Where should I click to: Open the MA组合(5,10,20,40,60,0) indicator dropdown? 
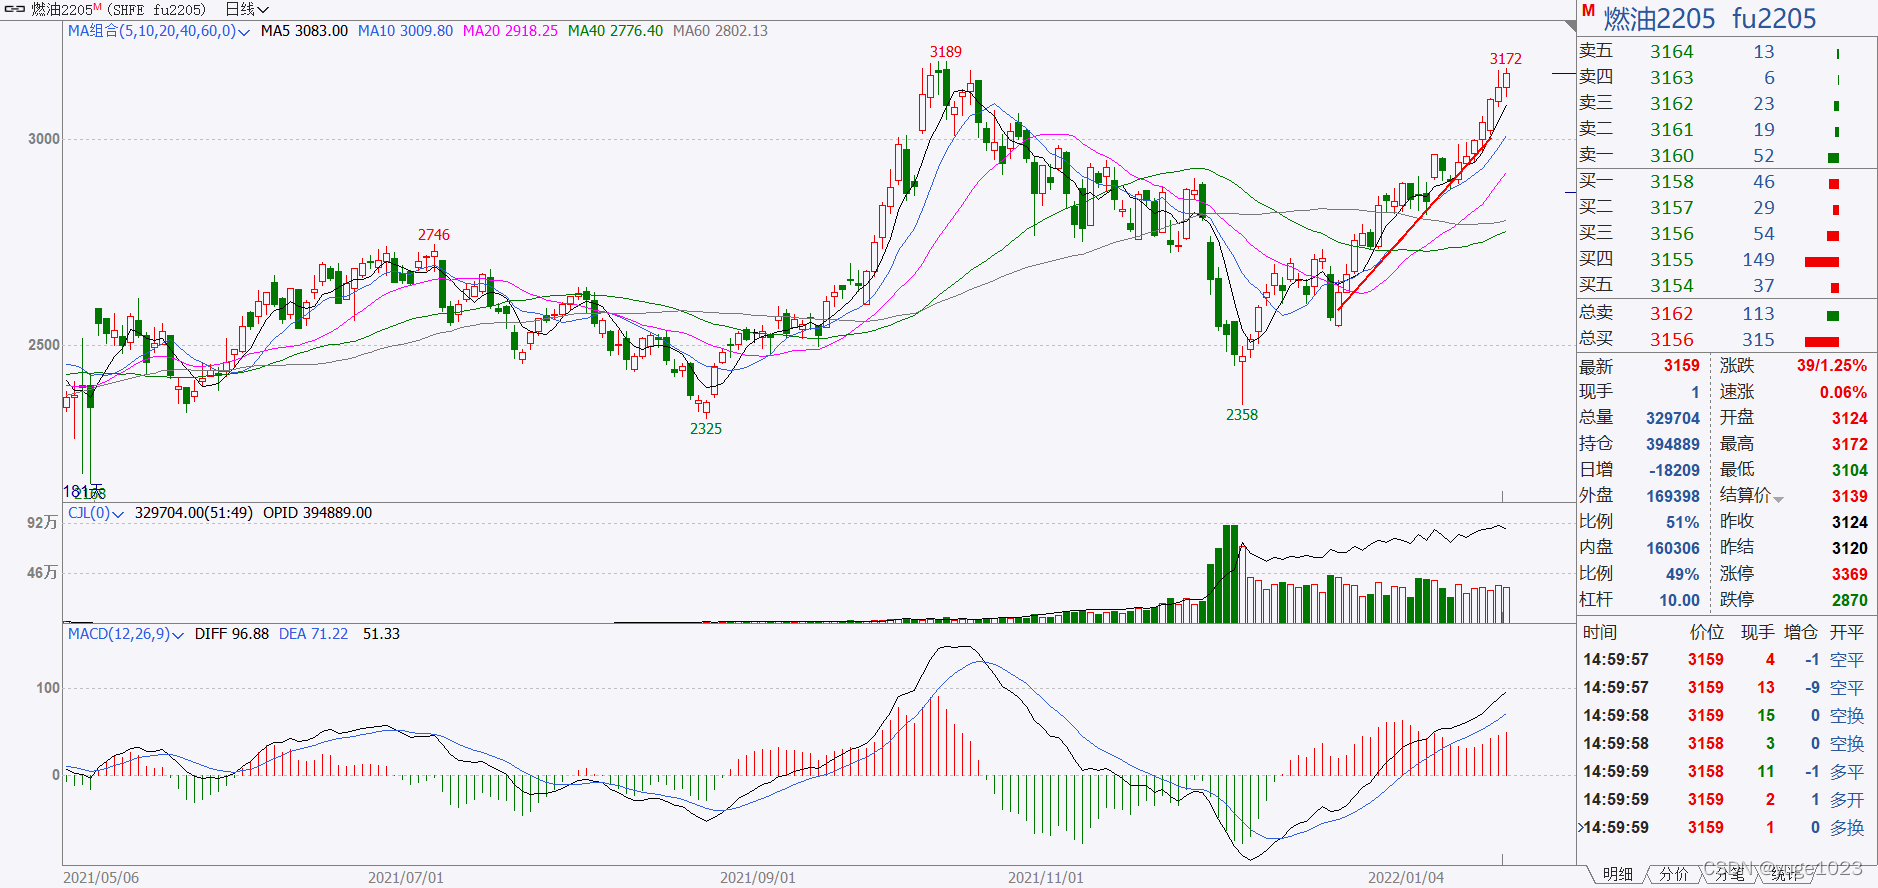(159, 31)
